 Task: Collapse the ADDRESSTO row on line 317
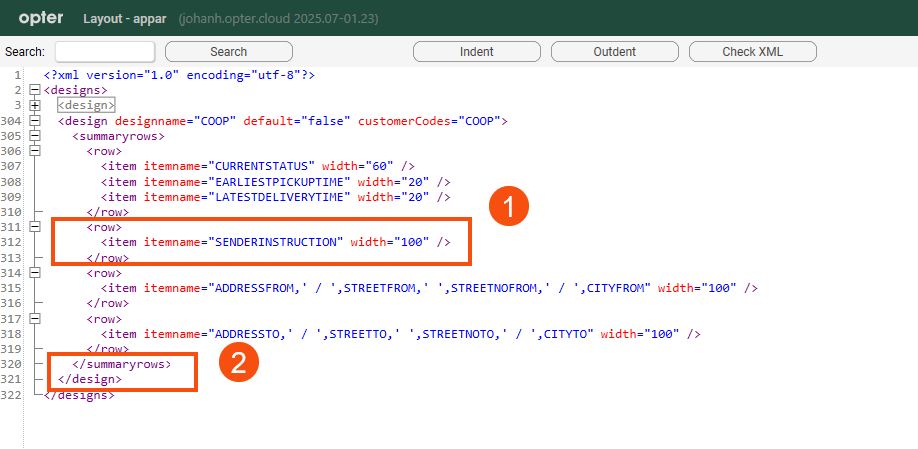click(35, 319)
